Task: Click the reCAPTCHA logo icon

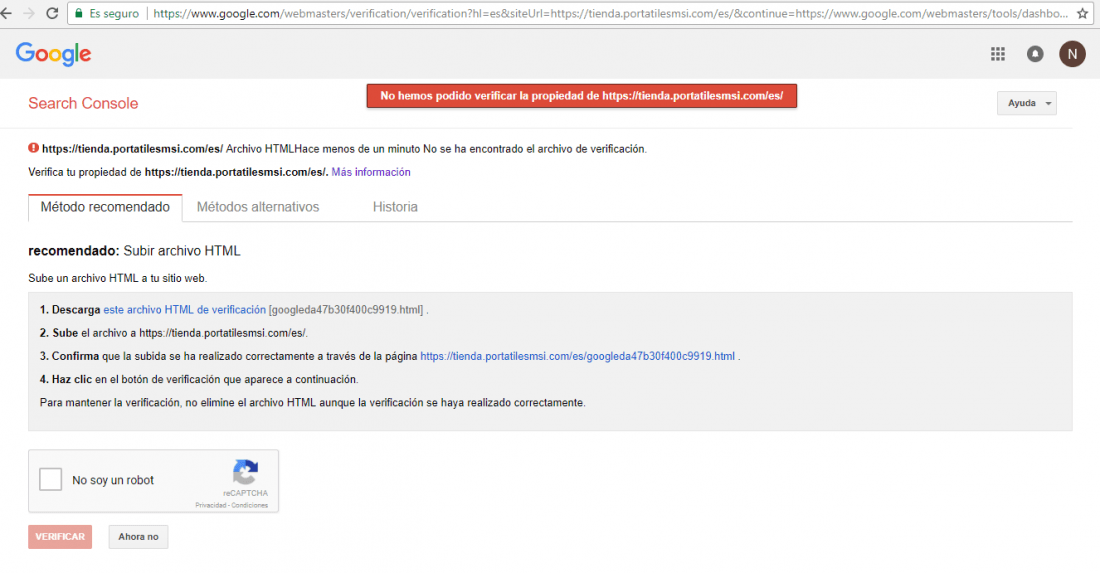Action: point(246,472)
